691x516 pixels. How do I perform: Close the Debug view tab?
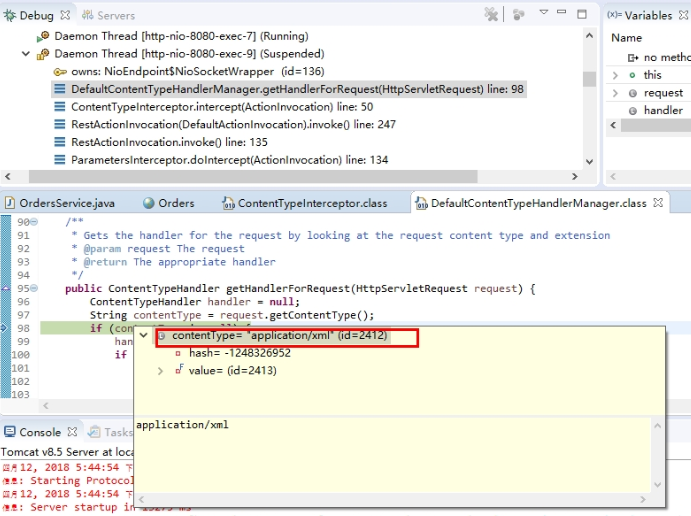click(65, 15)
